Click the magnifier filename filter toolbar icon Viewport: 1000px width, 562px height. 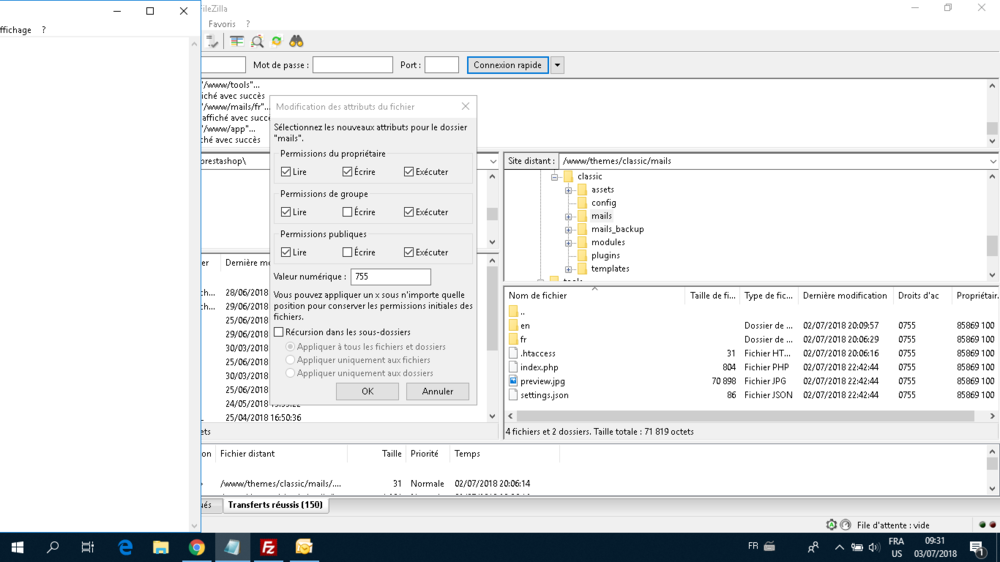tap(257, 41)
